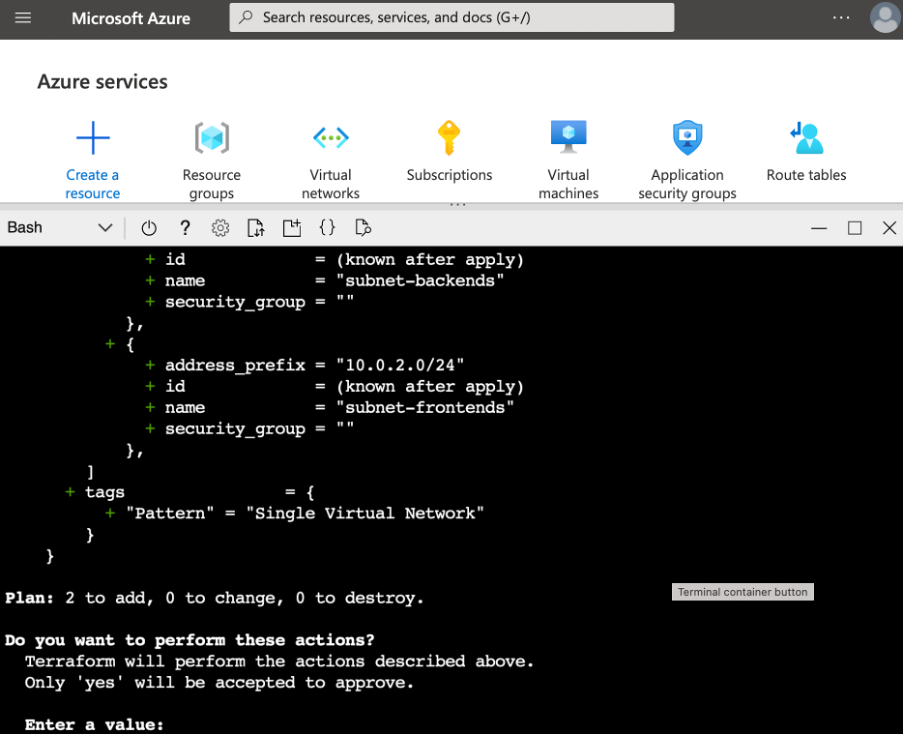Viewport: 904px width, 734px height.
Task: Click the "subnet-frontends" name value in terminal
Action: (425, 408)
